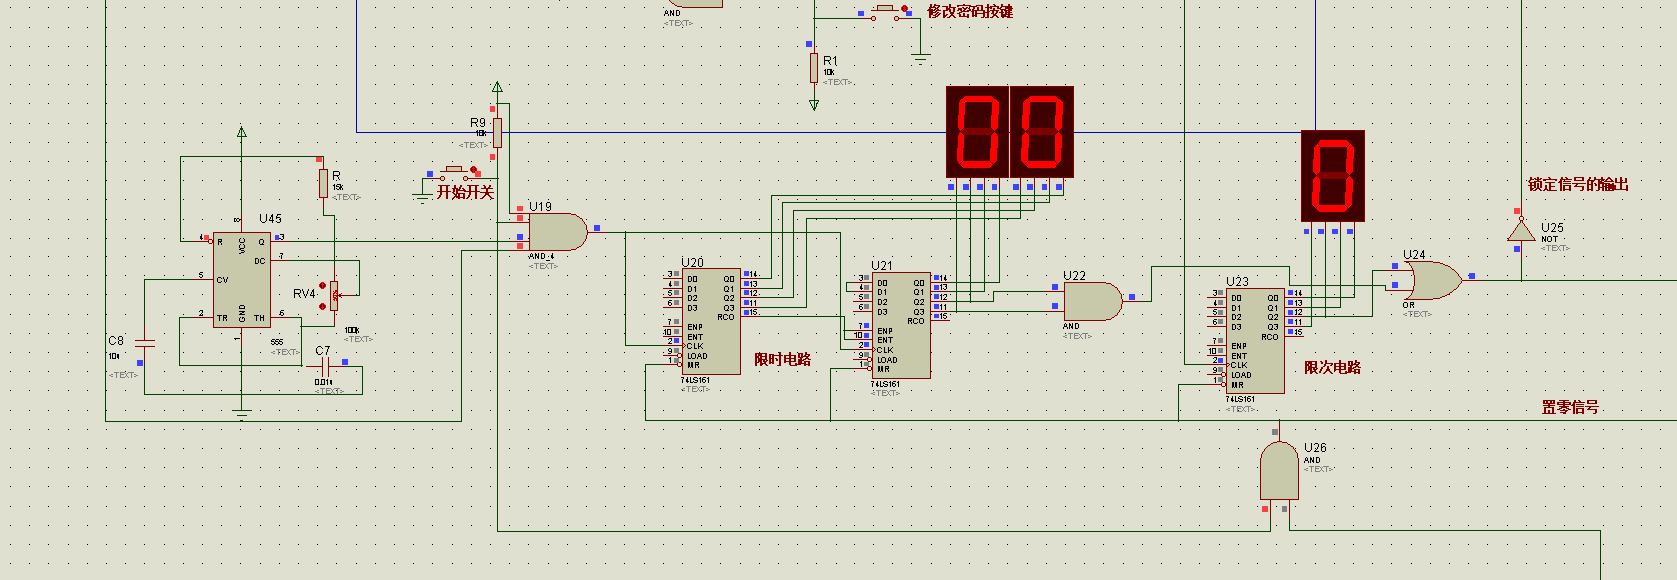Select the 修改密码按键 text label

click(970, 11)
